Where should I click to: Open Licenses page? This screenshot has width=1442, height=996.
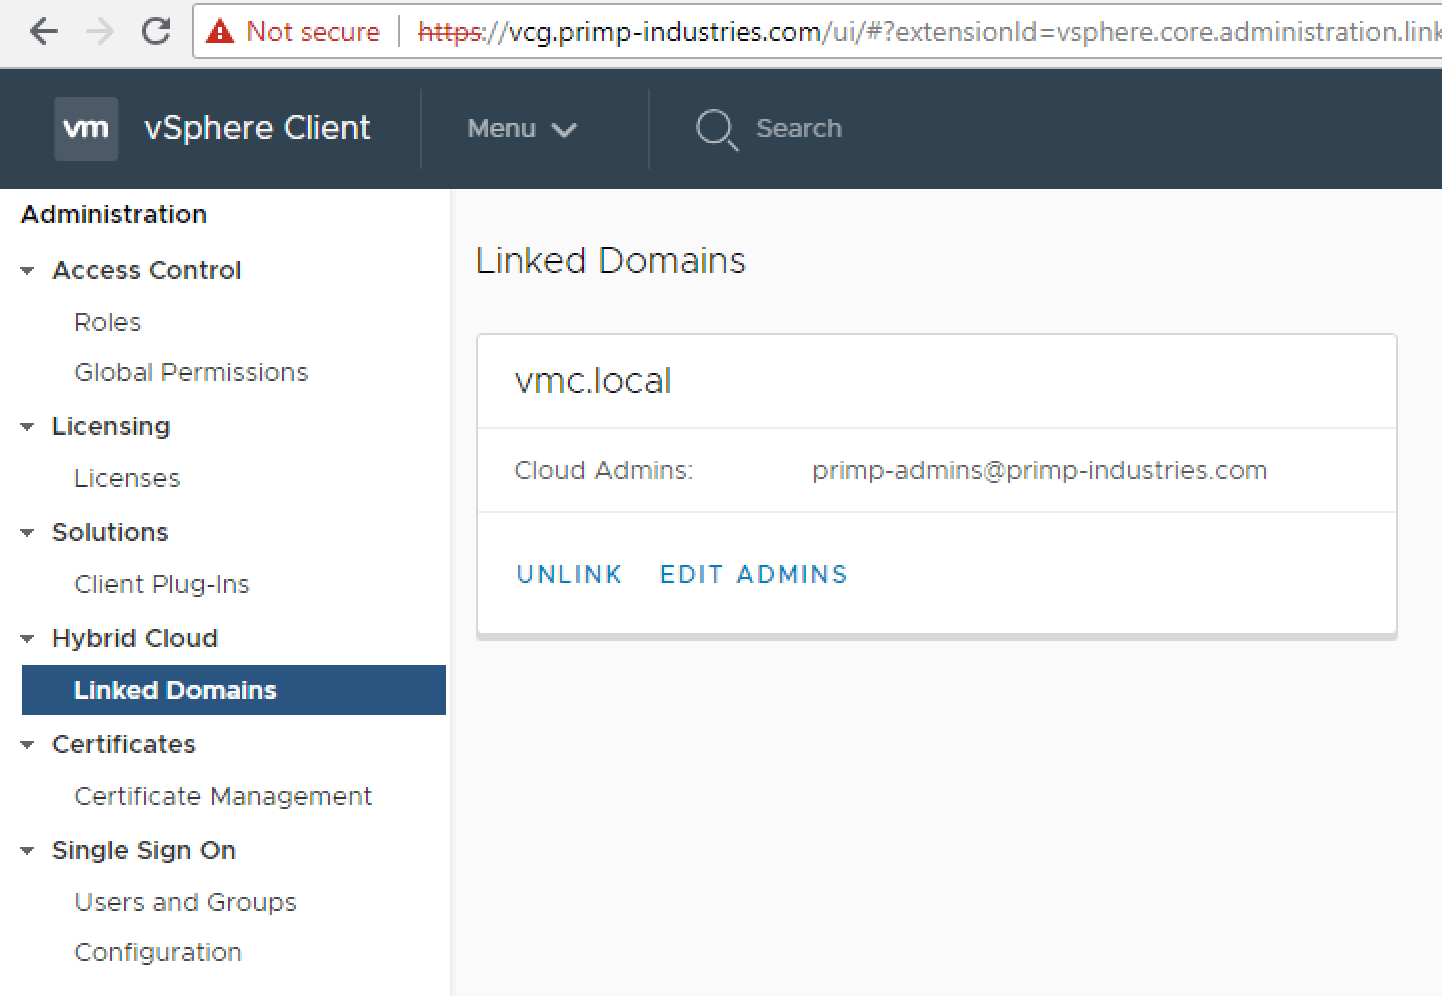click(127, 478)
